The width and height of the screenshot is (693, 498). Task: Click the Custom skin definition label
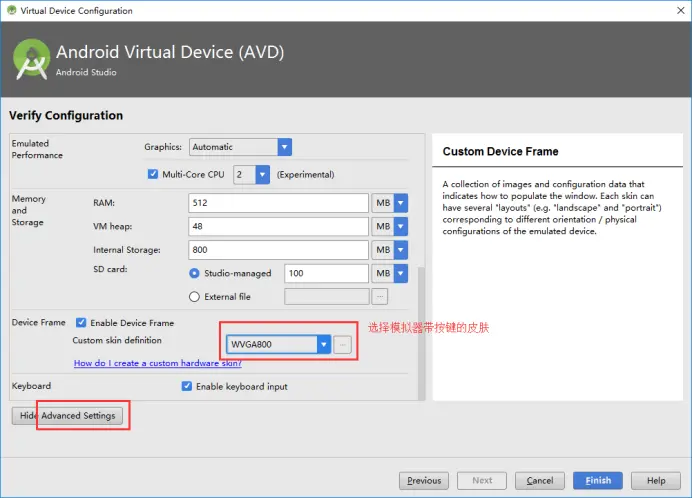117,340
